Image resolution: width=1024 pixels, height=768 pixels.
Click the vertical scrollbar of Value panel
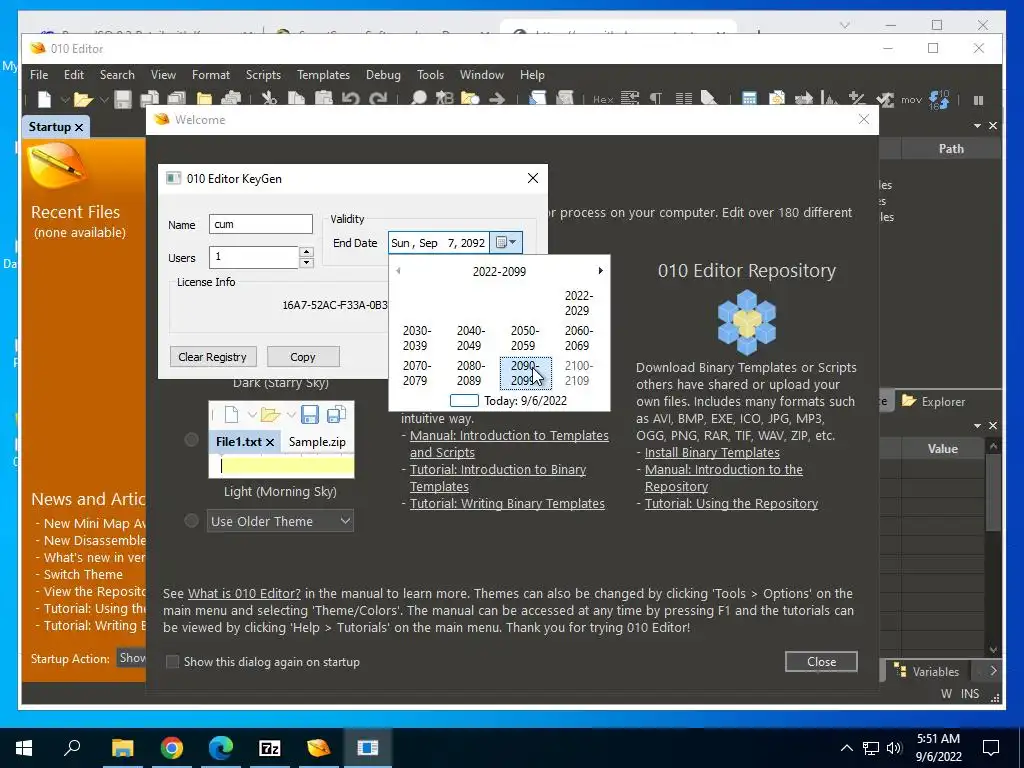[993, 547]
